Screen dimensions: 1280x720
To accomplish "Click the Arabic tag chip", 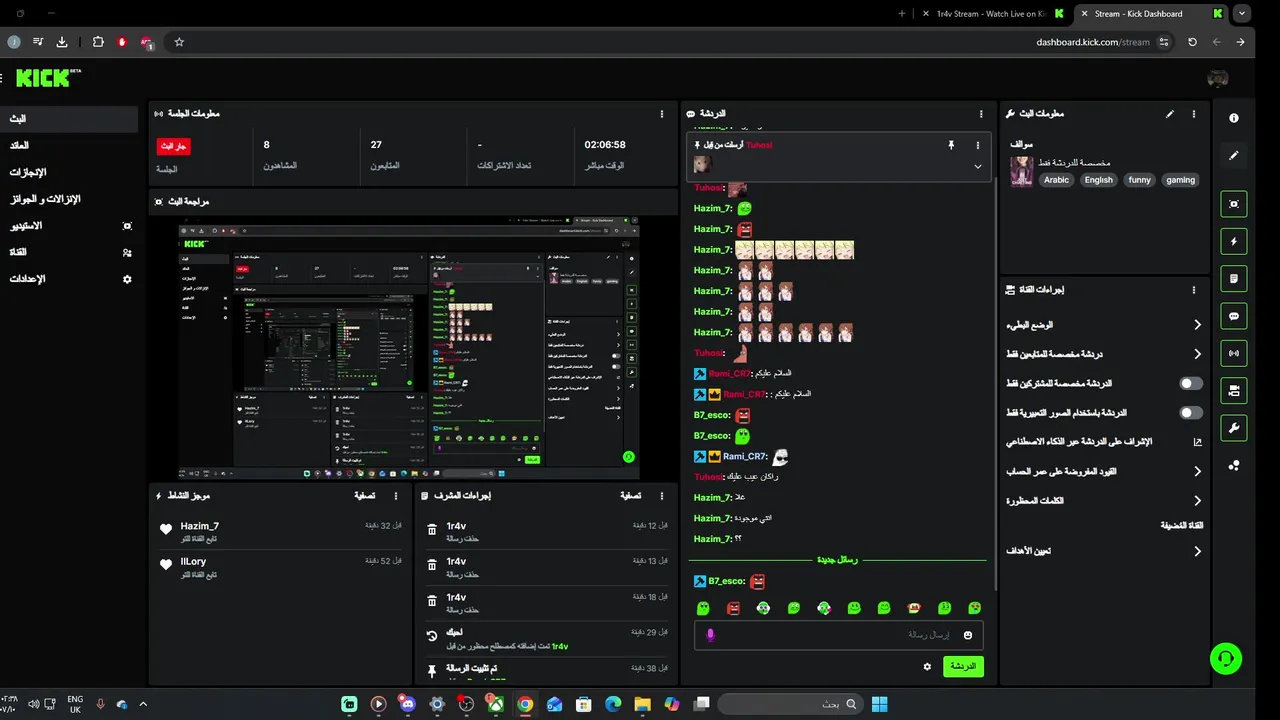I will pyautogui.click(x=1057, y=180).
